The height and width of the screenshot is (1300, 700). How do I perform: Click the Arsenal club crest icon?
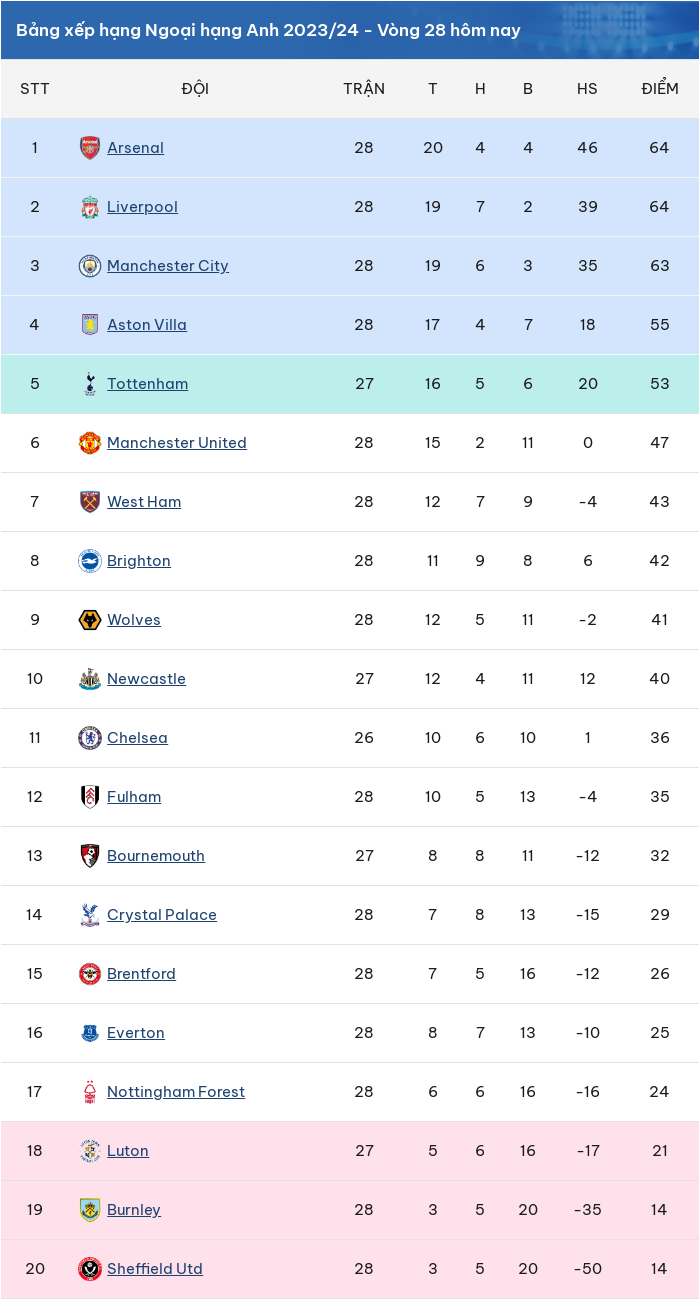click(x=90, y=148)
